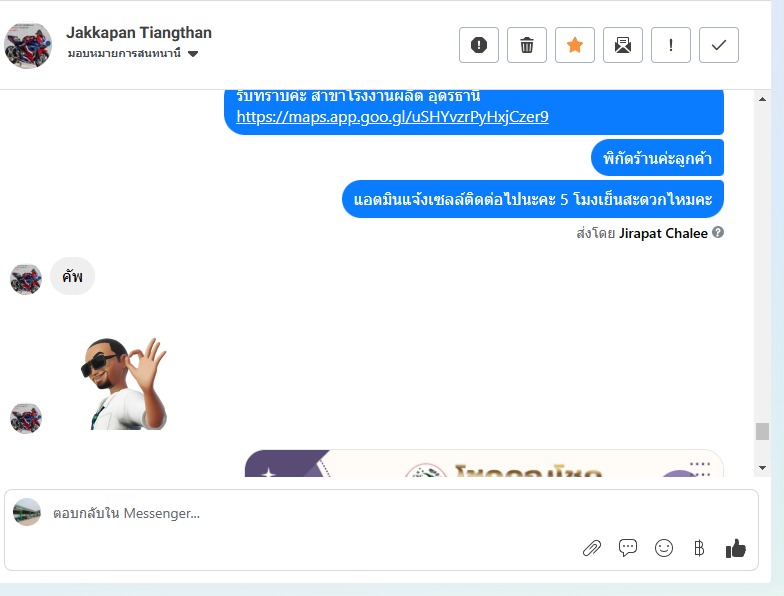Viewport: 784px width, 596px height.
Task: Send a thumbs-up like
Action: pos(736,548)
